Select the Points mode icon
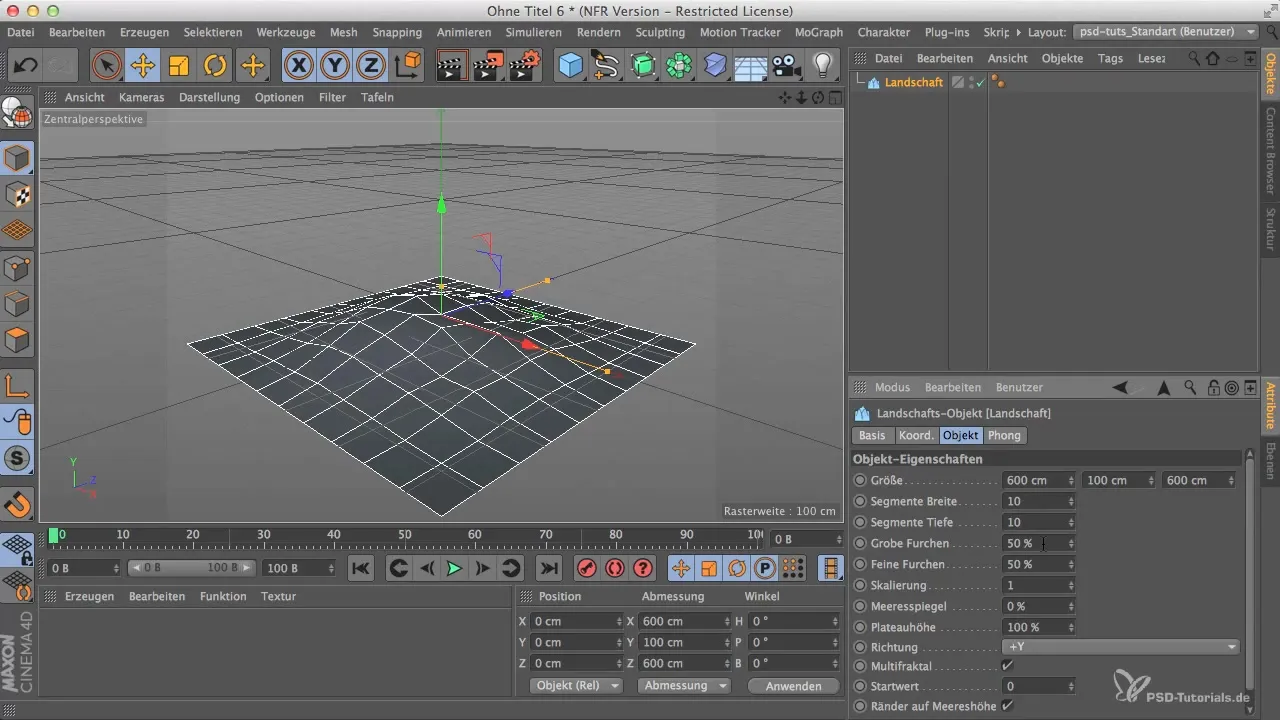Screen dimensions: 1280x720 (18, 267)
